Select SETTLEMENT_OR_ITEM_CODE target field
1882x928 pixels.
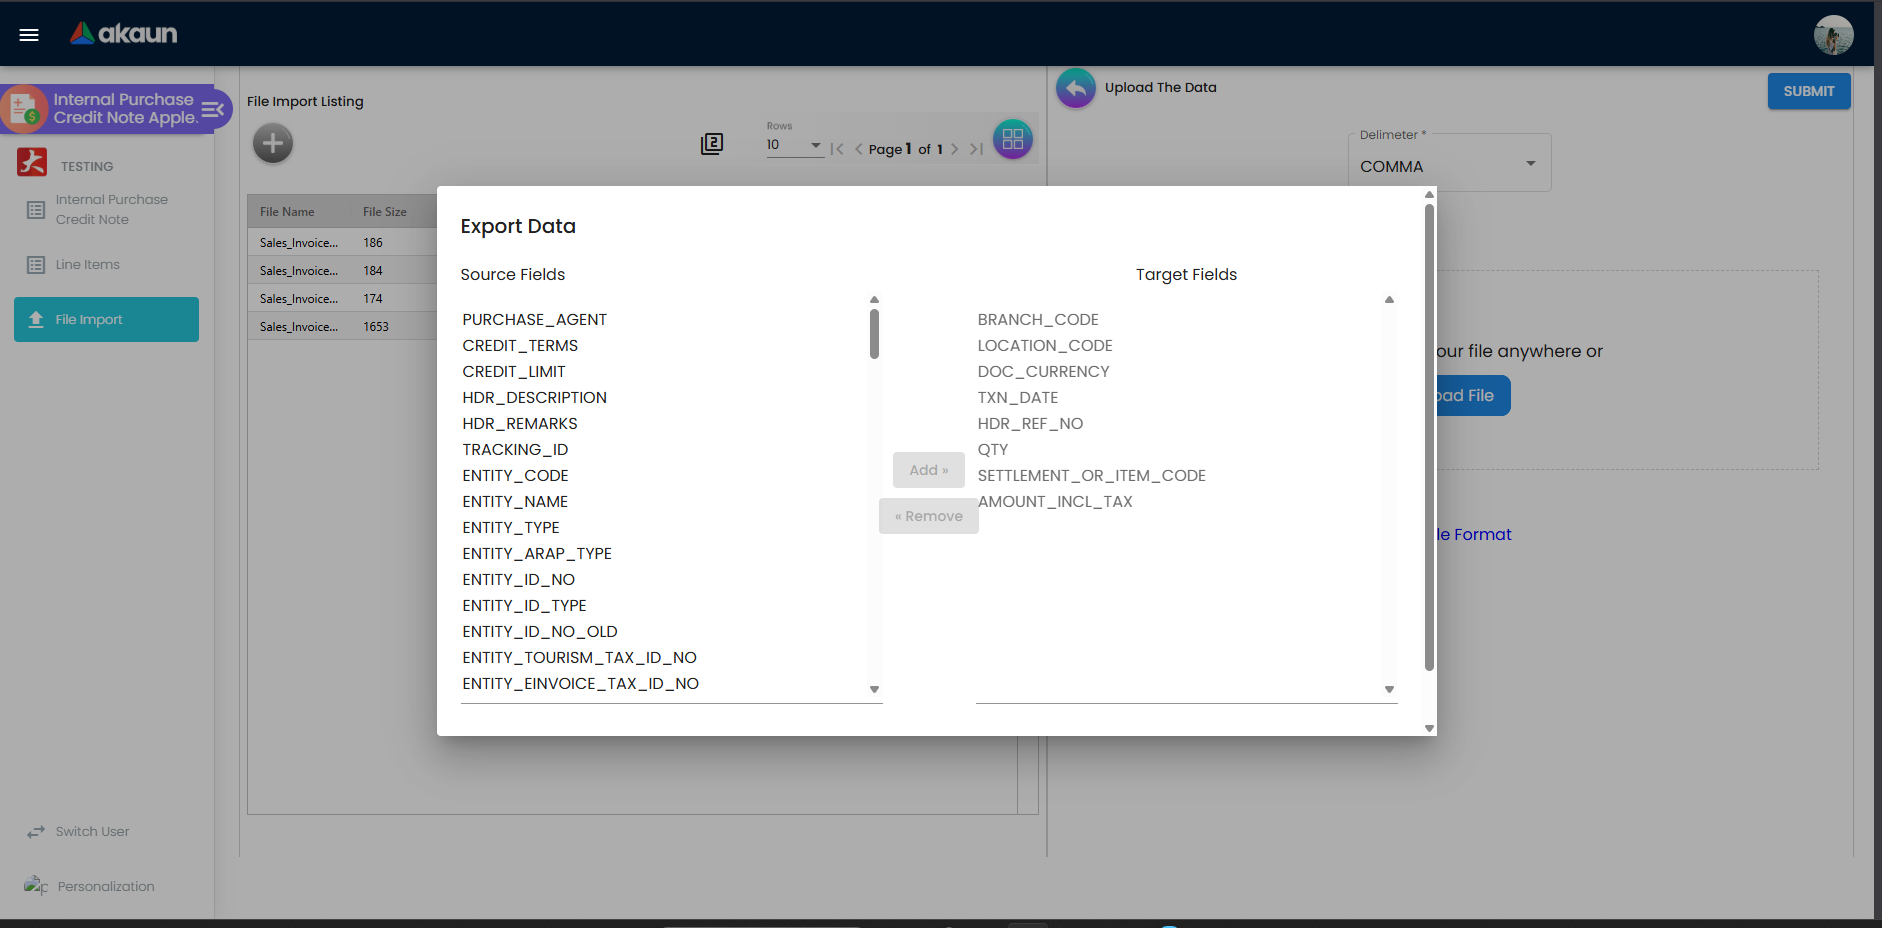(x=1179, y=476)
